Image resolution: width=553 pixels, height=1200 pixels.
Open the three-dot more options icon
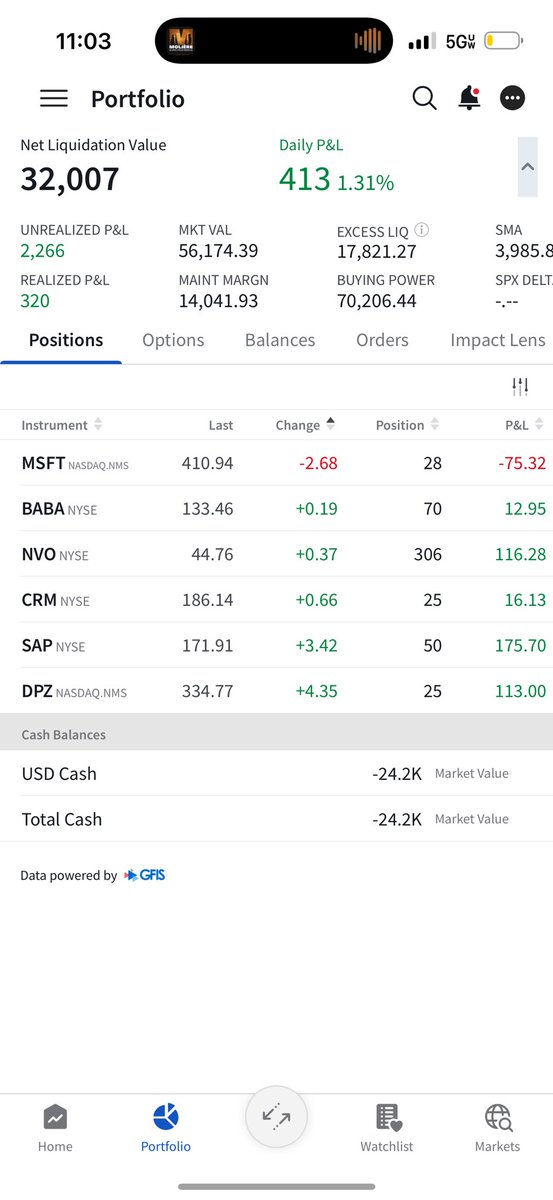point(512,98)
